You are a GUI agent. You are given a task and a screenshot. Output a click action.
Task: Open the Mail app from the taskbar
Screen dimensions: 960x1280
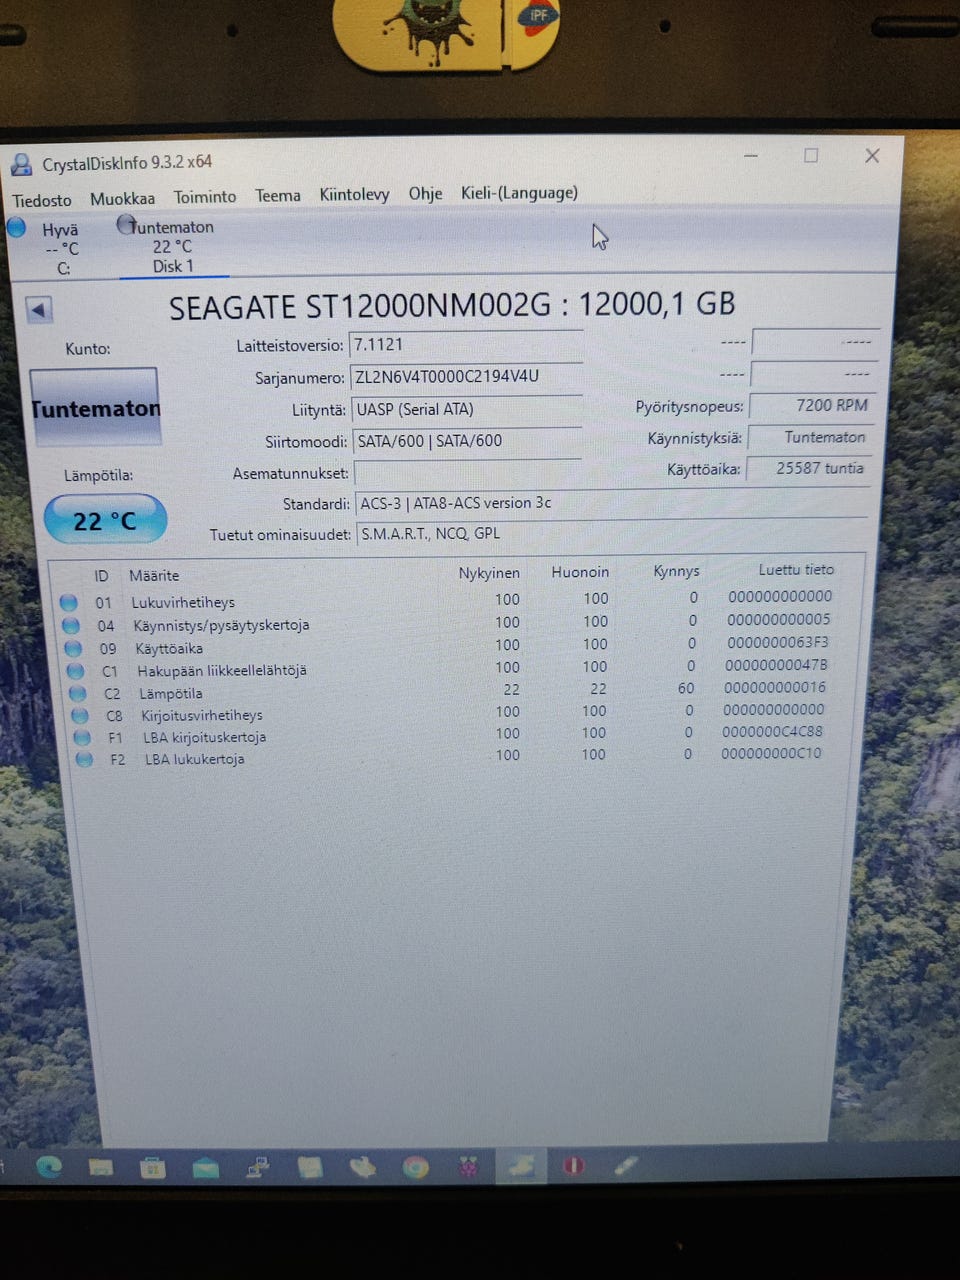coord(205,1167)
